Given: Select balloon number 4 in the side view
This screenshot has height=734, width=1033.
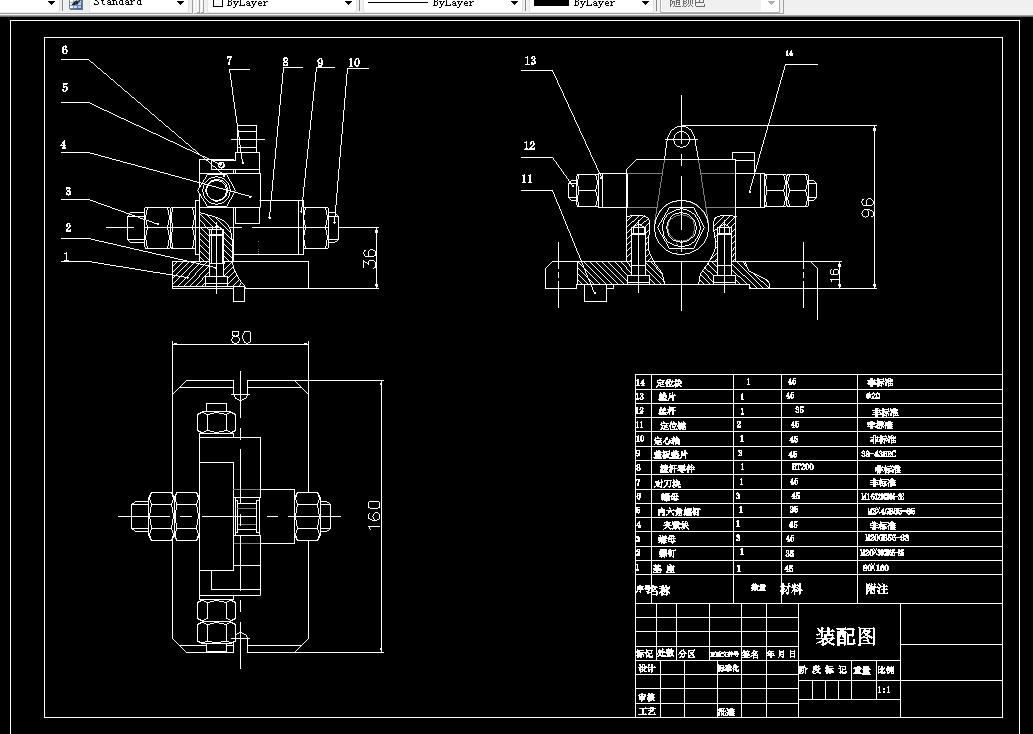Looking at the screenshot, I should coord(63,145).
